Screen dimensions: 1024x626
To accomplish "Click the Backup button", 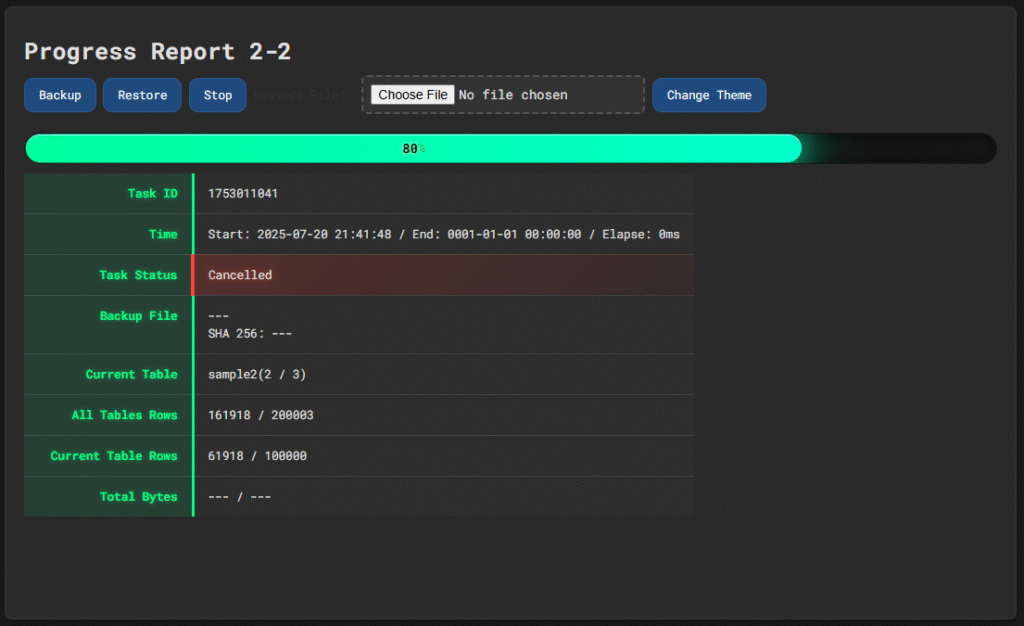I will point(60,95).
